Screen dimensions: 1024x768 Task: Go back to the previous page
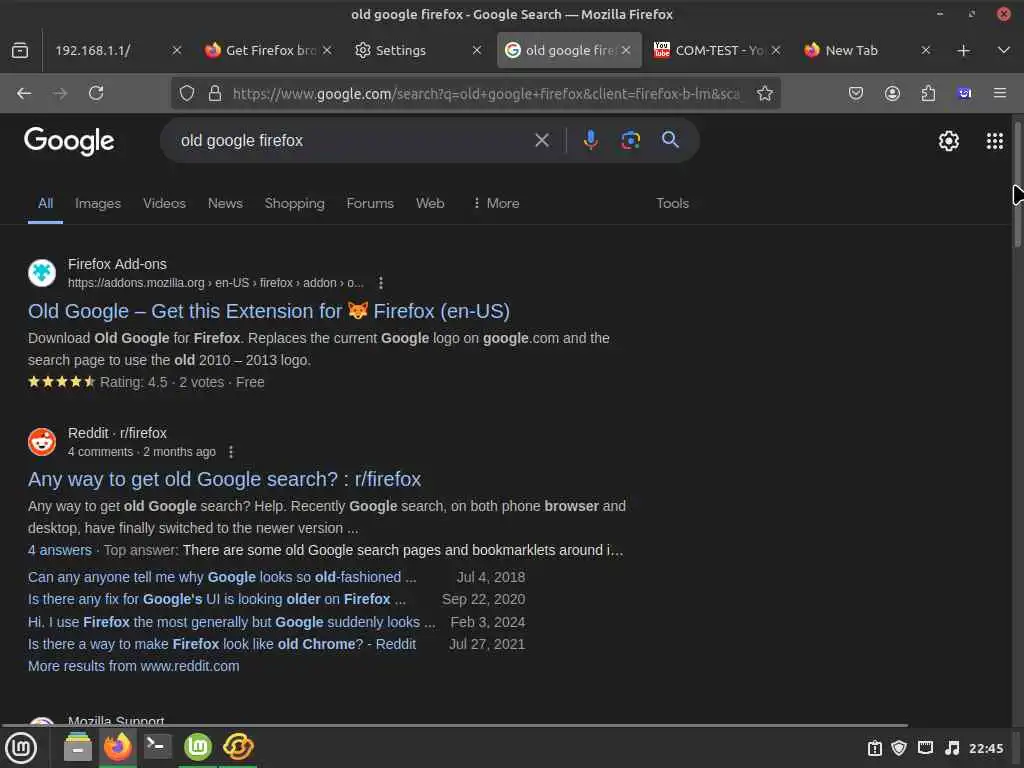(x=24, y=93)
